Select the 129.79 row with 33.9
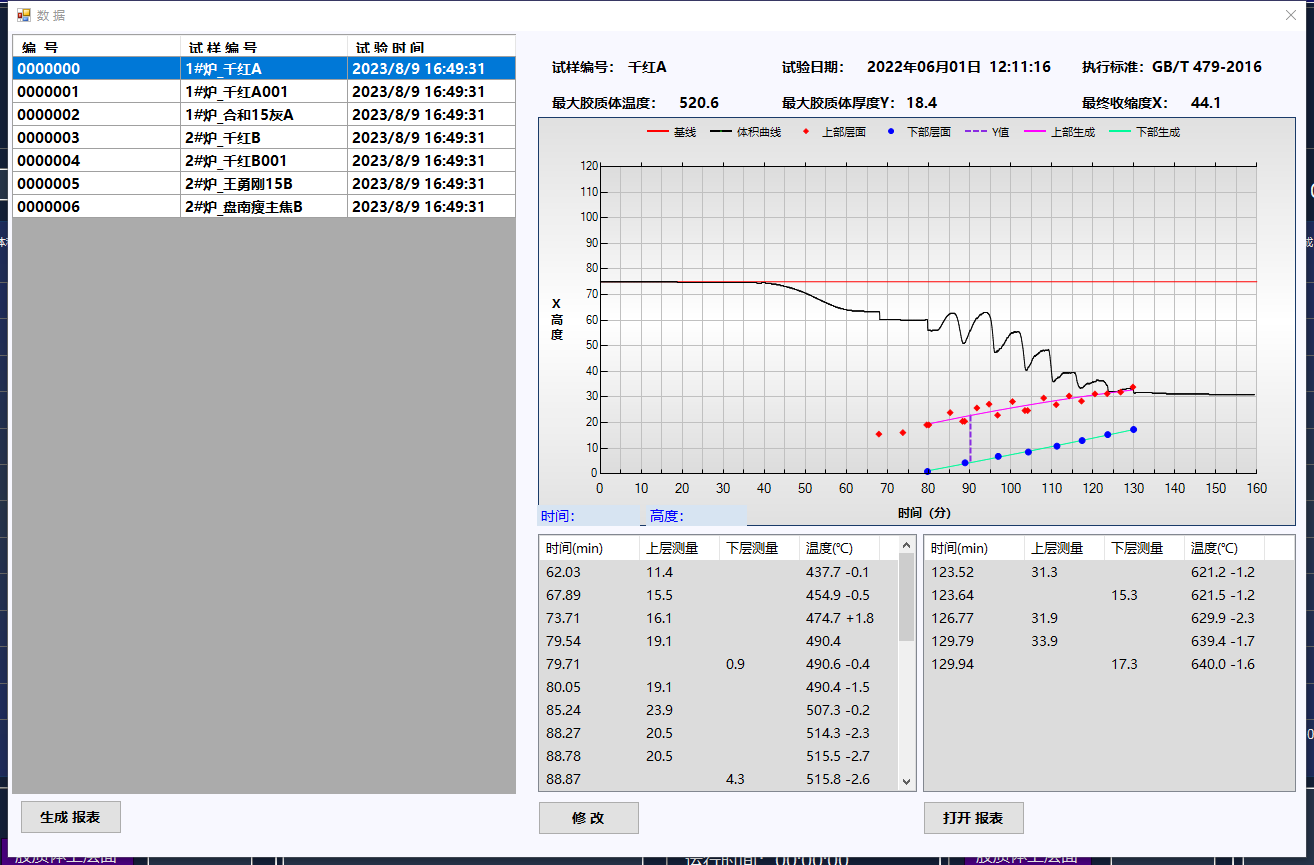1314x865 pixels. point(1109,641)
